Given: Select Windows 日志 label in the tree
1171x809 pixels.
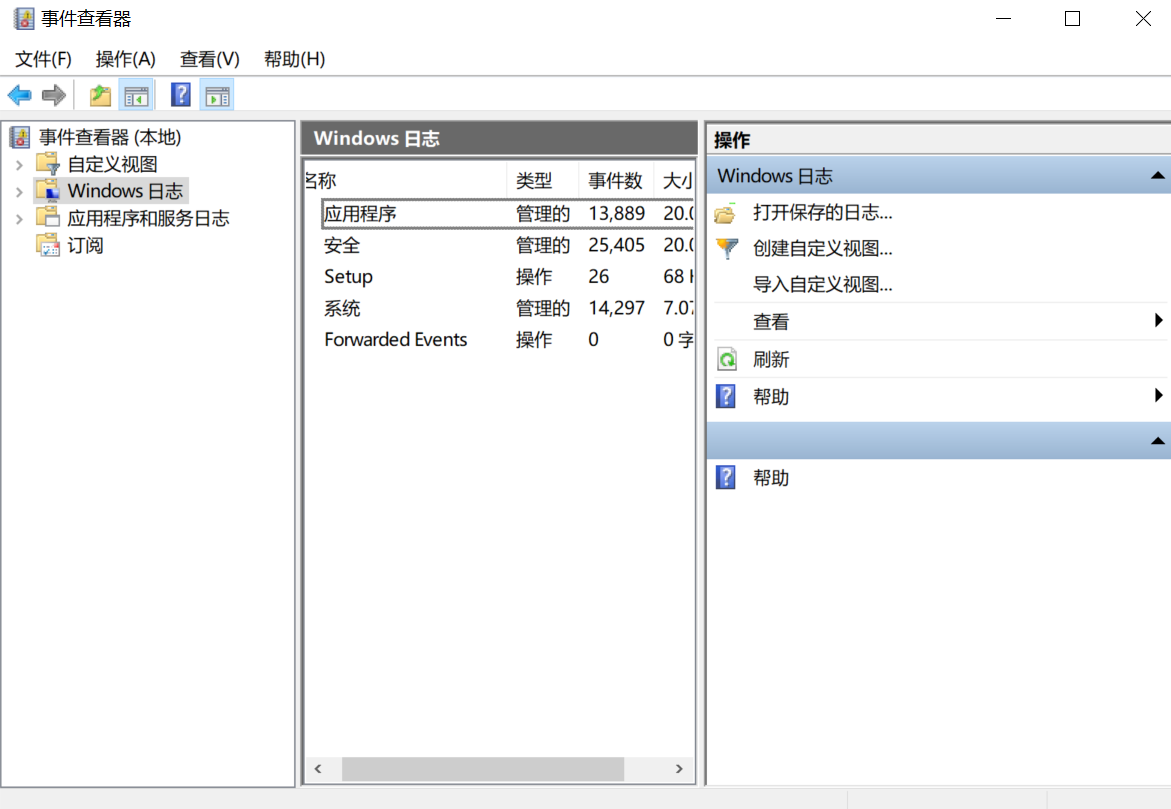Looking at the screenshot, I should tap(125, 191).
